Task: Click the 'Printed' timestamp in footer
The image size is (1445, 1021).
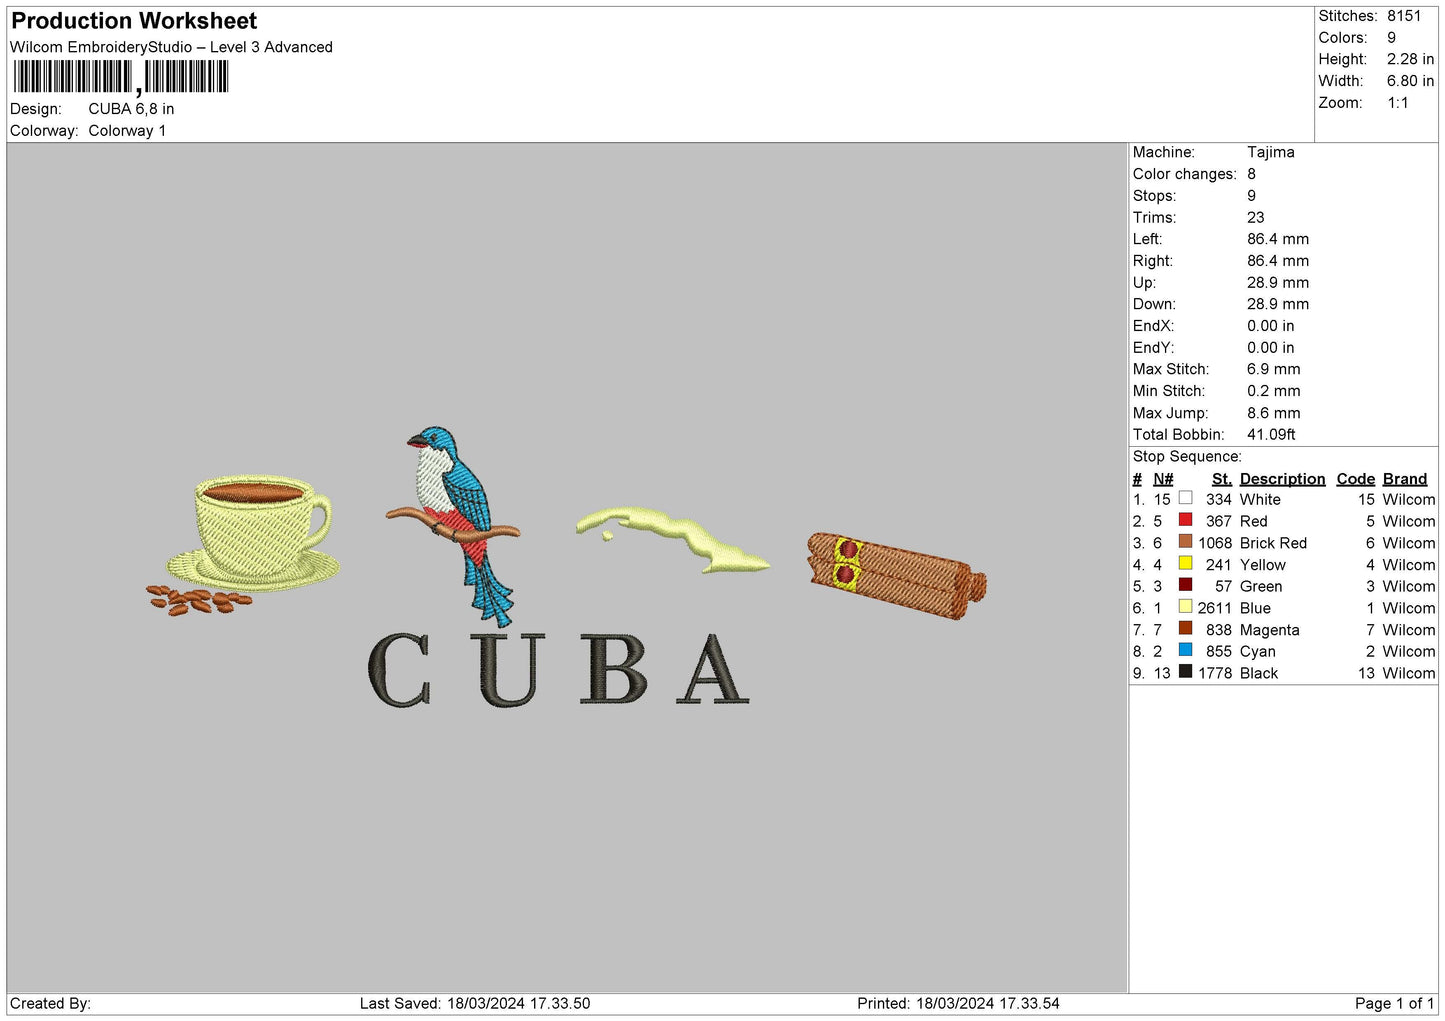Action: pos(958,1003)
